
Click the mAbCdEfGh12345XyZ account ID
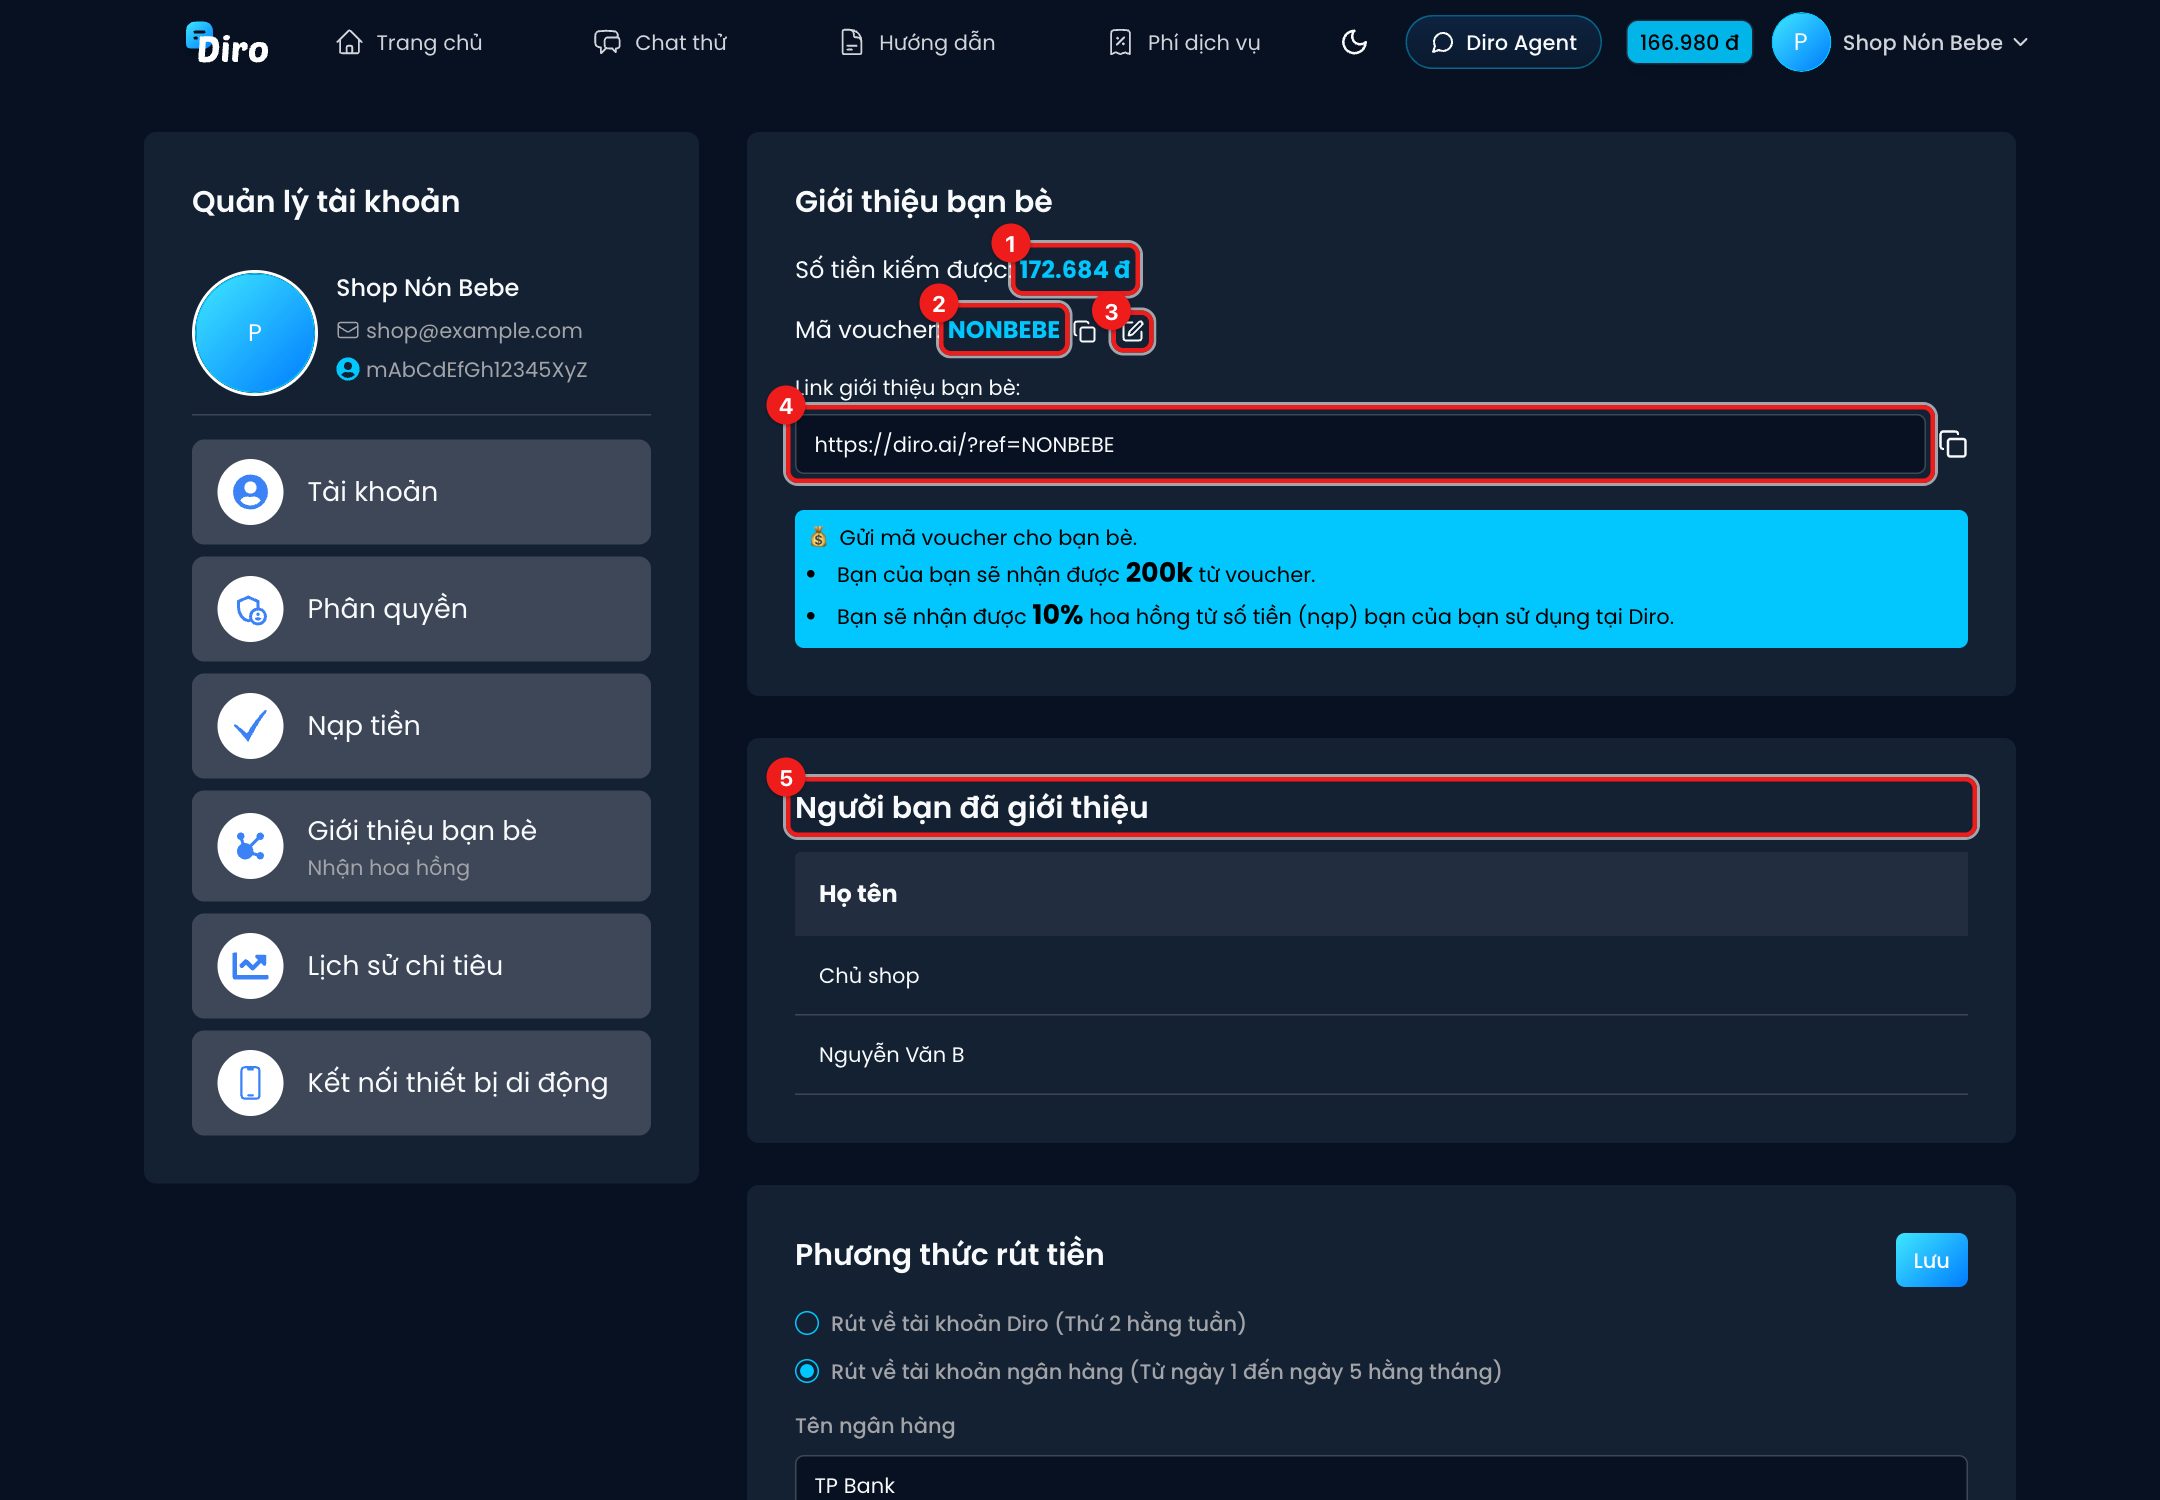click(x=476, y=370)
